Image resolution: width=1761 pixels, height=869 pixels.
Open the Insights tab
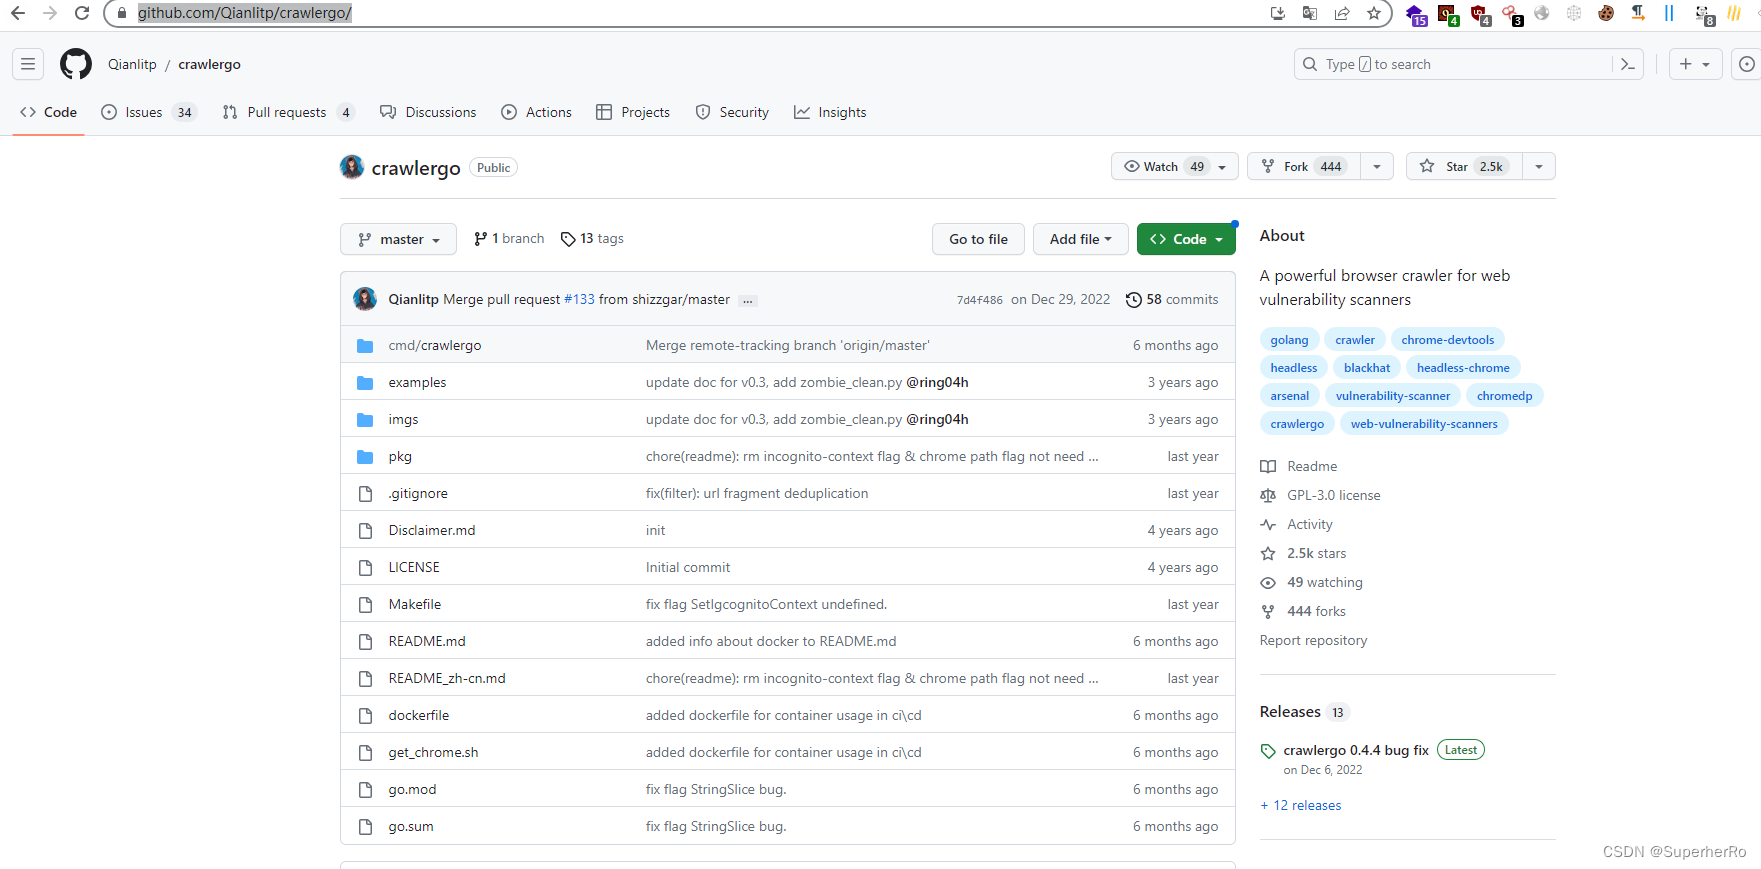pos(830,112)
